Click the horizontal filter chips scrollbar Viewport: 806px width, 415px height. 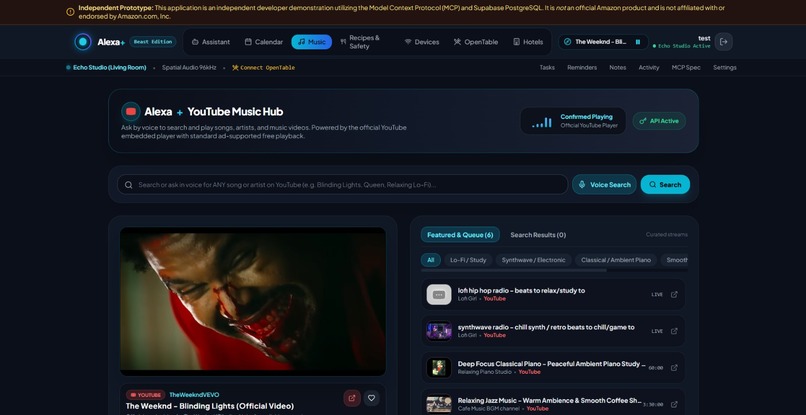coord(514,270)
